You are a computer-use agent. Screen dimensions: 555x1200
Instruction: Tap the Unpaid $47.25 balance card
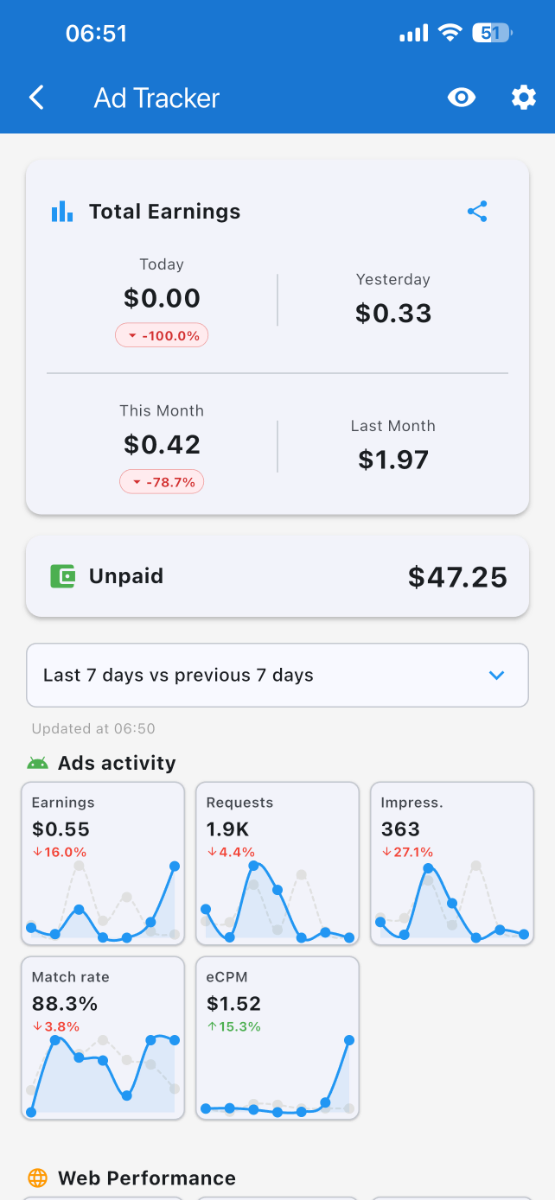(x=277, y=576)
